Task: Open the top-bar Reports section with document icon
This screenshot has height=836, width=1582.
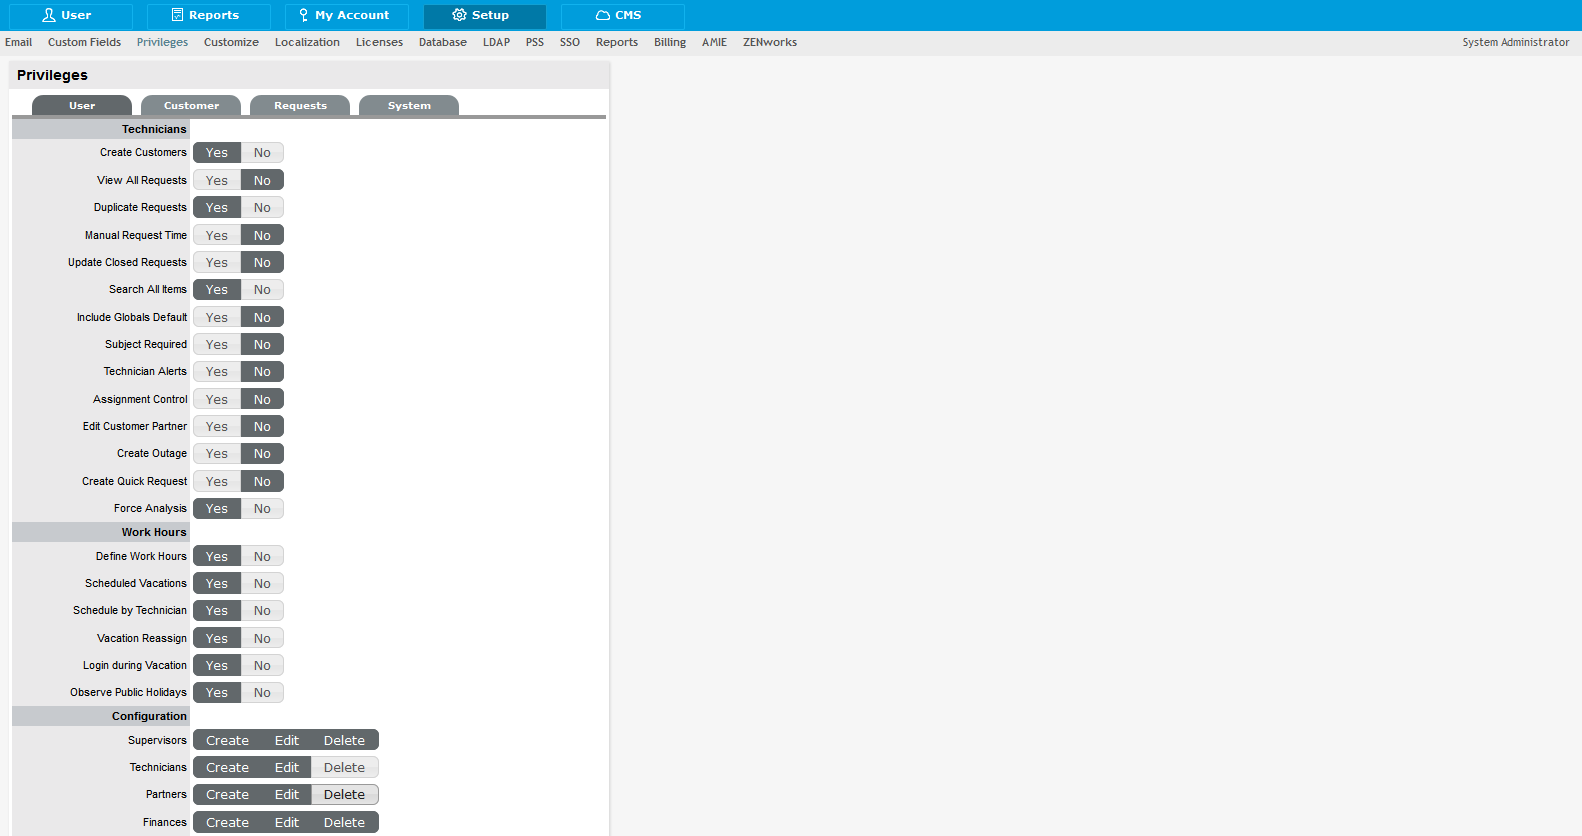Action: point(208,16)
